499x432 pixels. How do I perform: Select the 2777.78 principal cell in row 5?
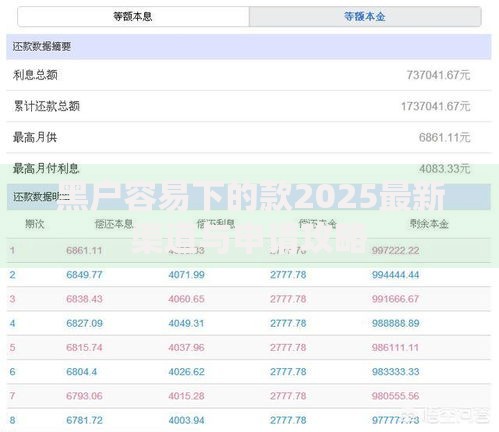coord(288,347)
